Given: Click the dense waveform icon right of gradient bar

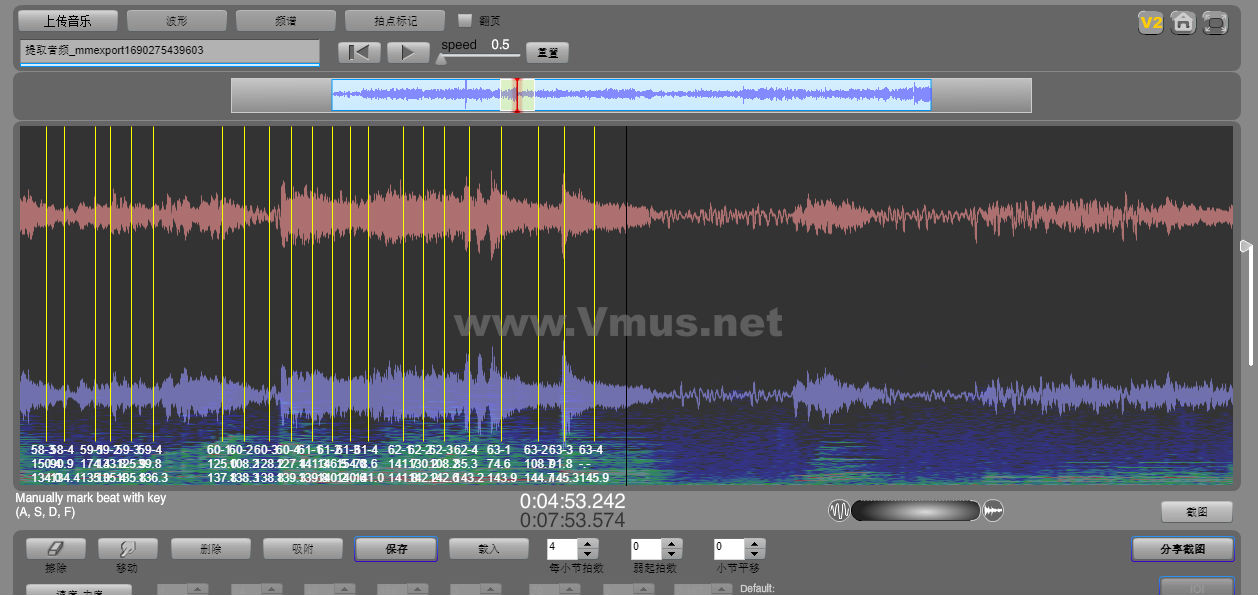Looking at the screenshot, I should pos(993,511).
